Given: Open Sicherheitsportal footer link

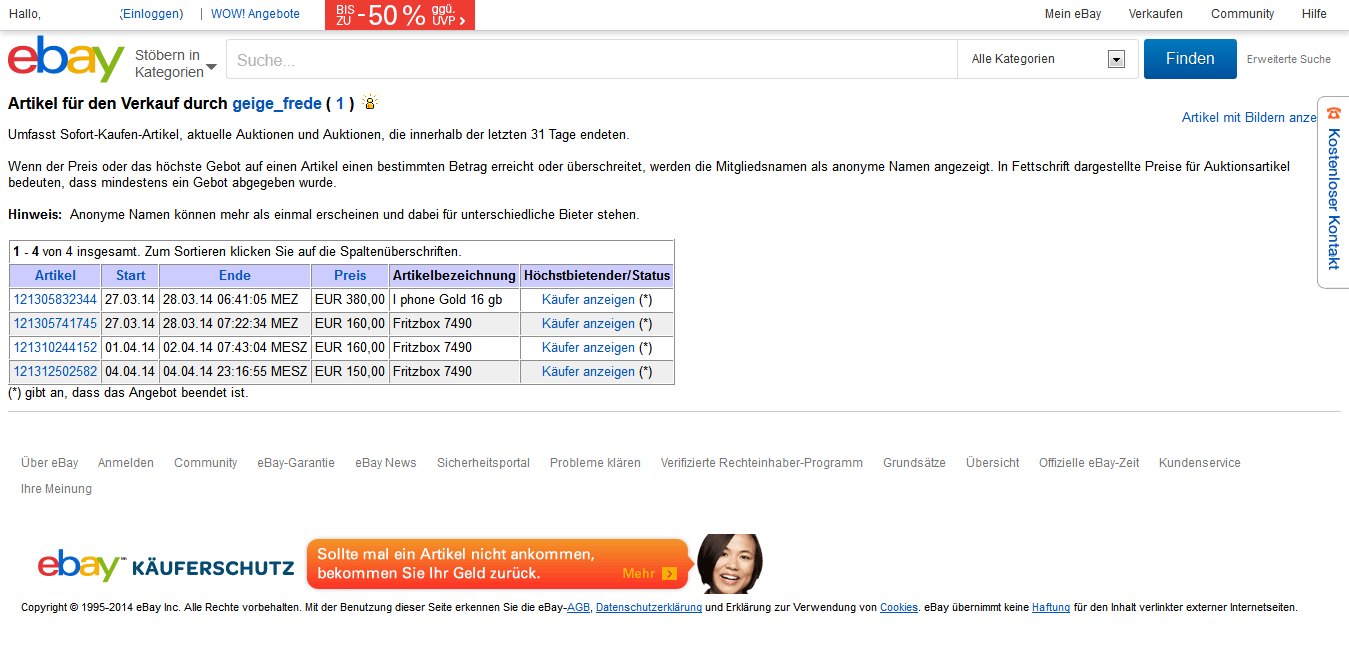Looking at the screenshot, I should 483,463.
